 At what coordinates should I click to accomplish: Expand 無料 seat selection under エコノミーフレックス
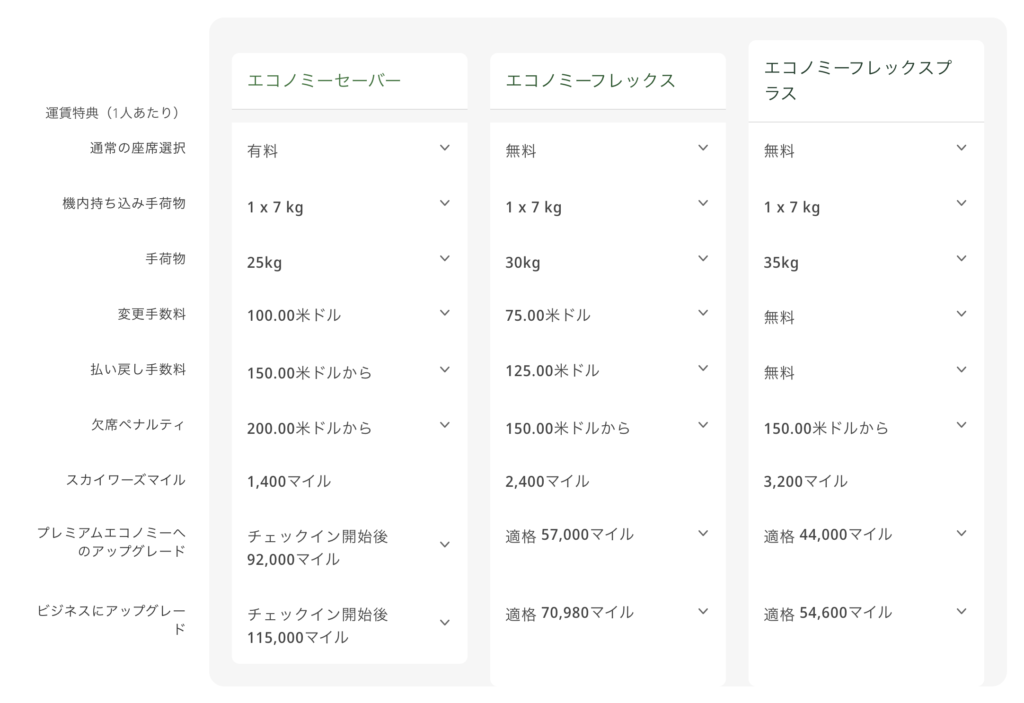click(x=703, y=148)
